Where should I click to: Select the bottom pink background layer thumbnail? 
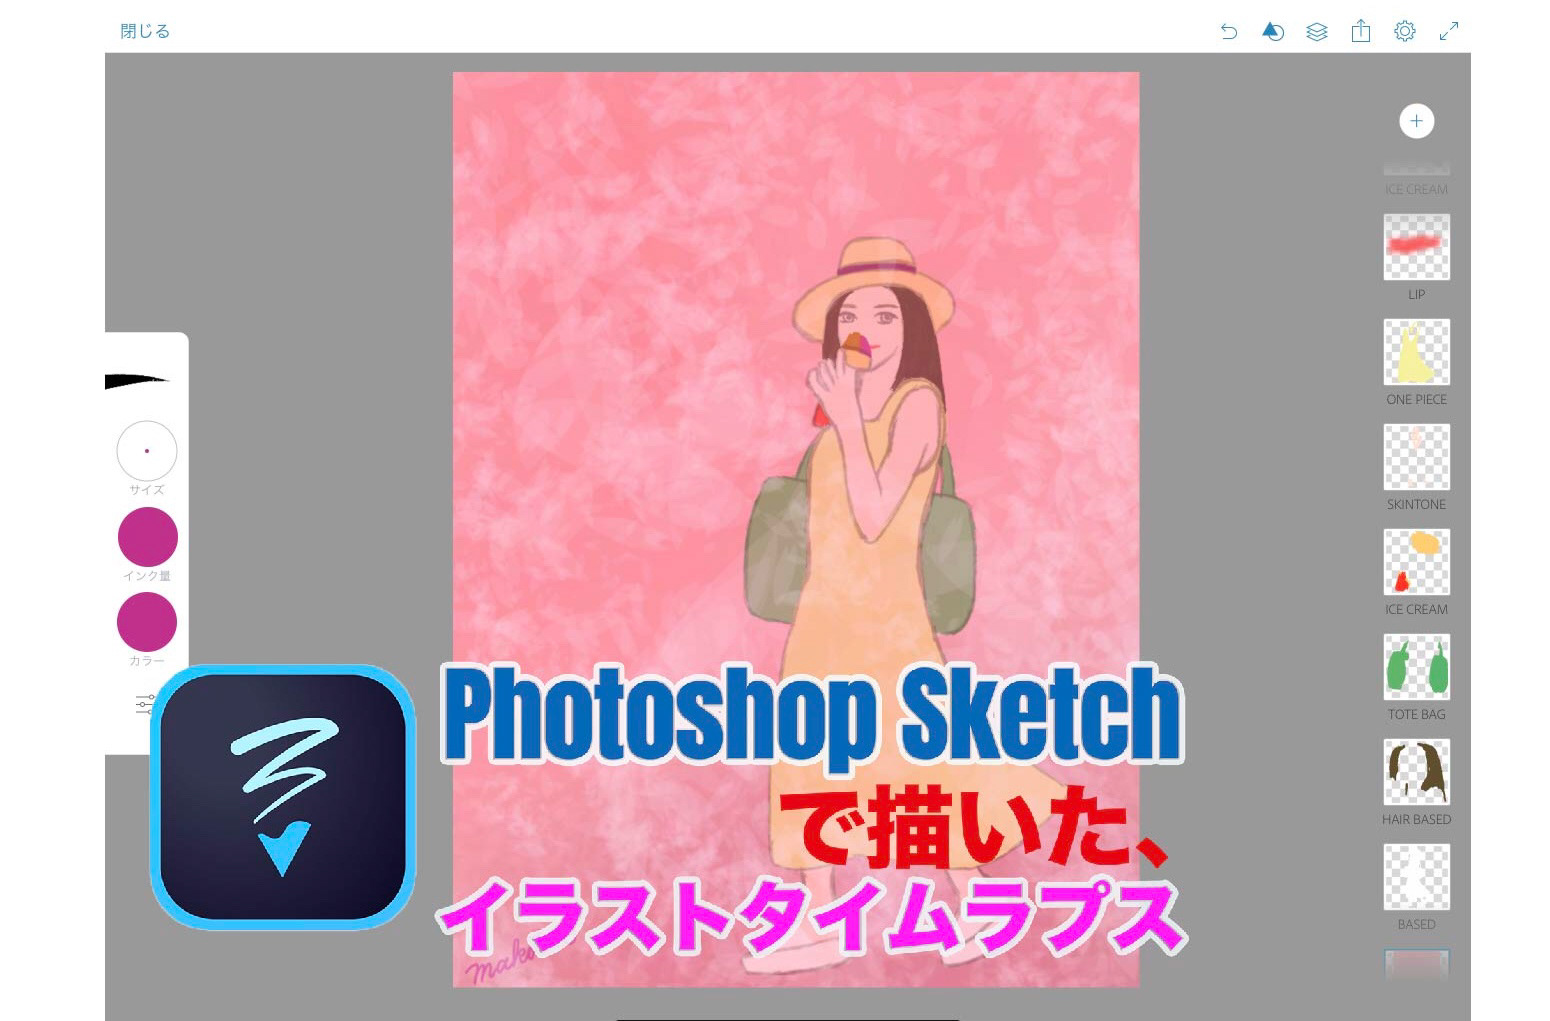pos(1416,964)
